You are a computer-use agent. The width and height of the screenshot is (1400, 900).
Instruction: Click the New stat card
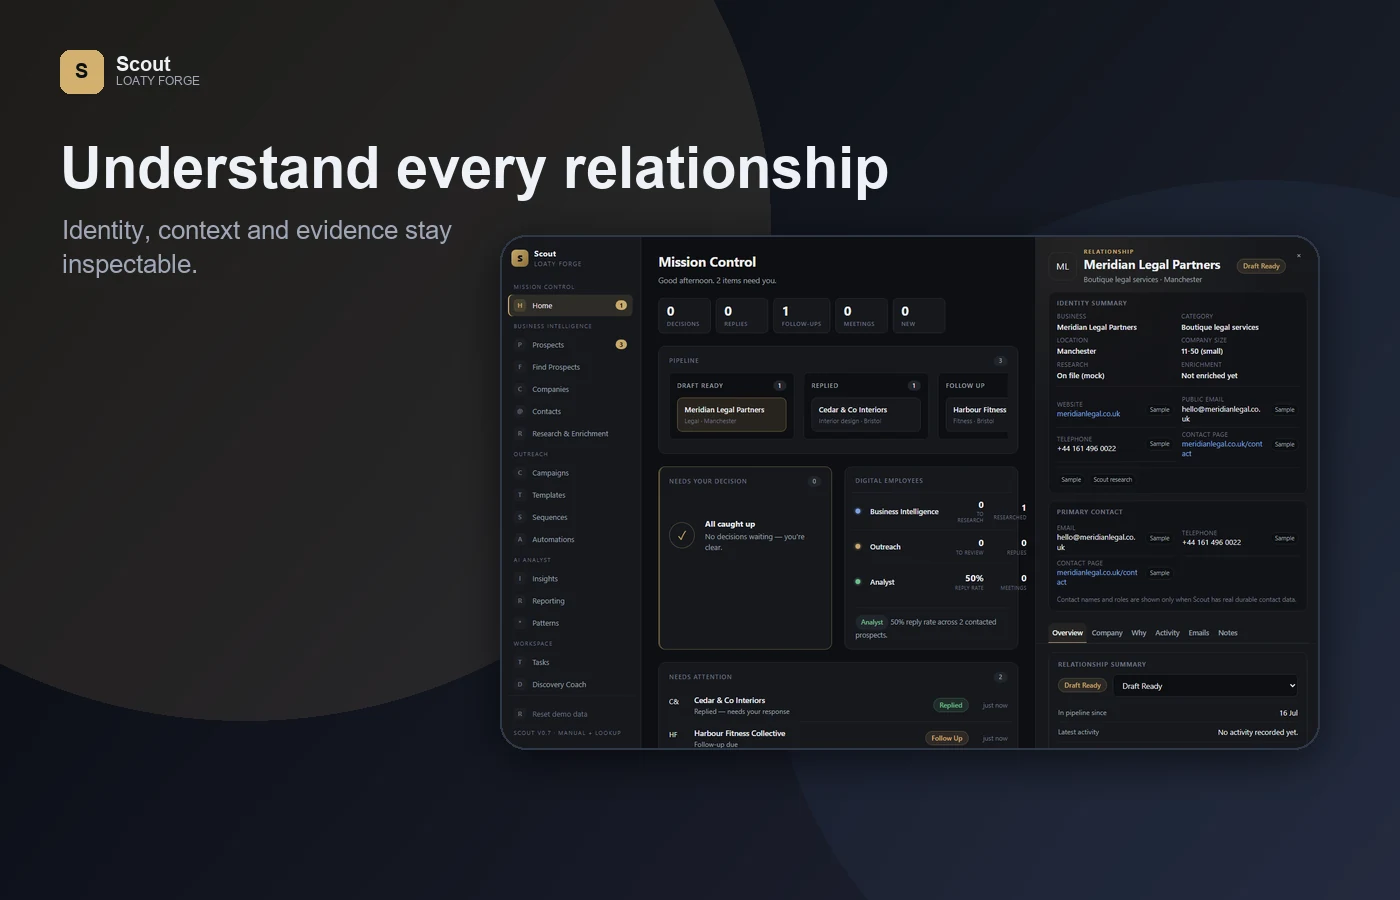pos(918,315)
